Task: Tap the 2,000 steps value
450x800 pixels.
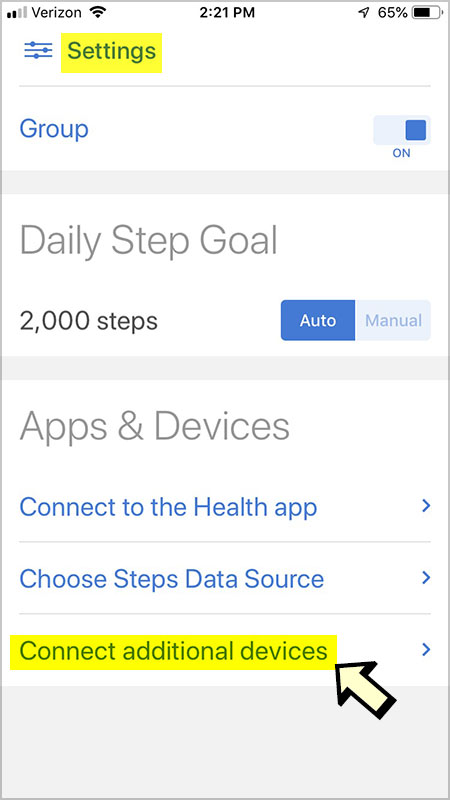Action: (x=89, y=321)
